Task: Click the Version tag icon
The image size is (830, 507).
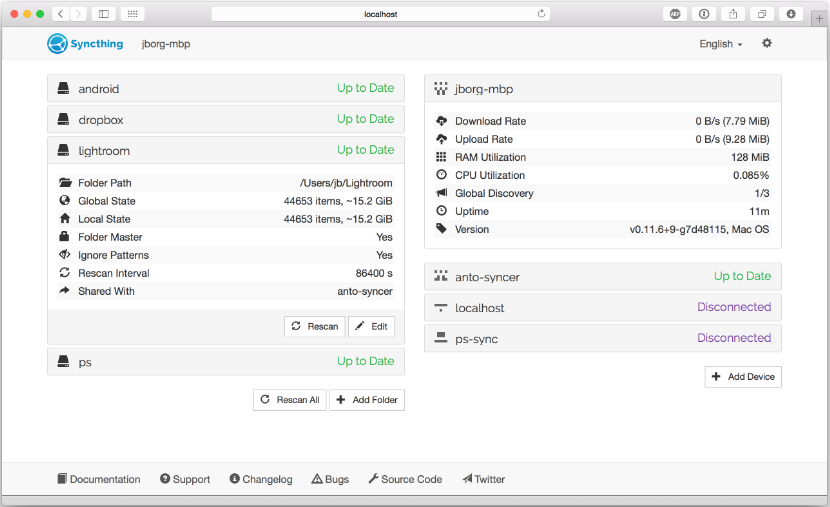Action: tap(441, 229)
